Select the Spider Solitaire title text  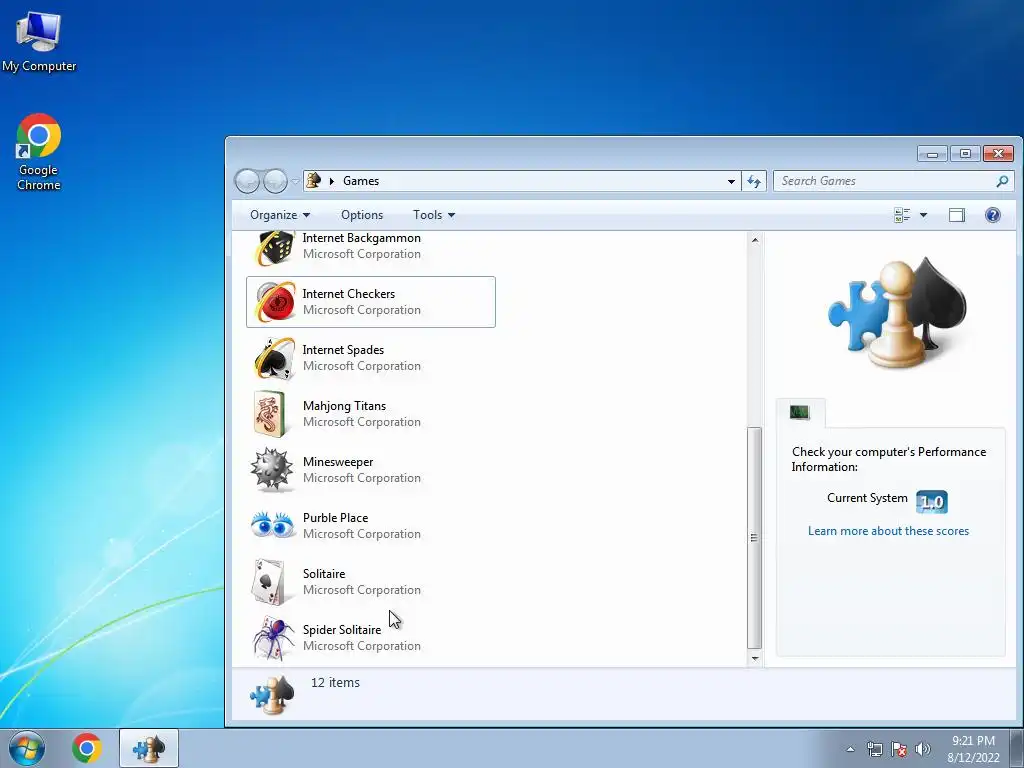pos(342,630)
